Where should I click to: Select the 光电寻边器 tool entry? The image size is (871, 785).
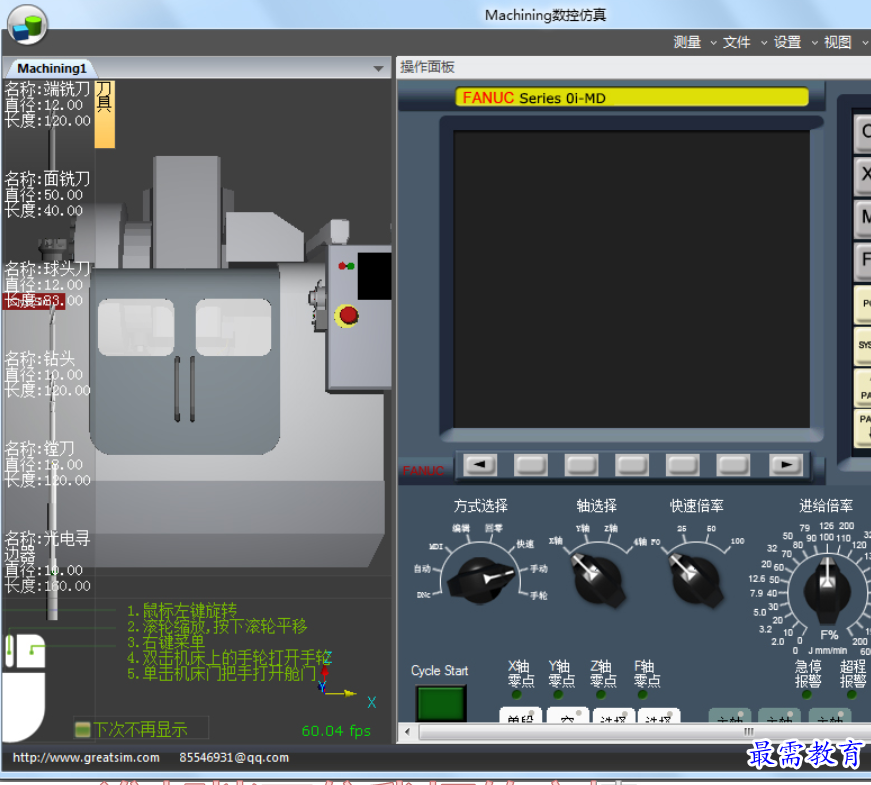(x=48, y=562)
